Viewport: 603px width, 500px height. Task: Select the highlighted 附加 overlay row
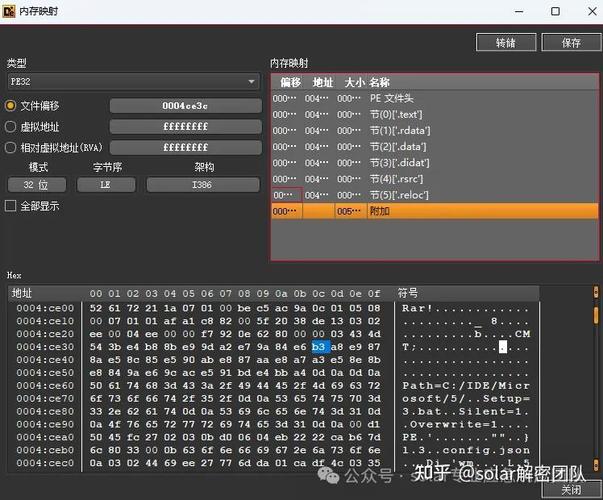coord(435,211)
